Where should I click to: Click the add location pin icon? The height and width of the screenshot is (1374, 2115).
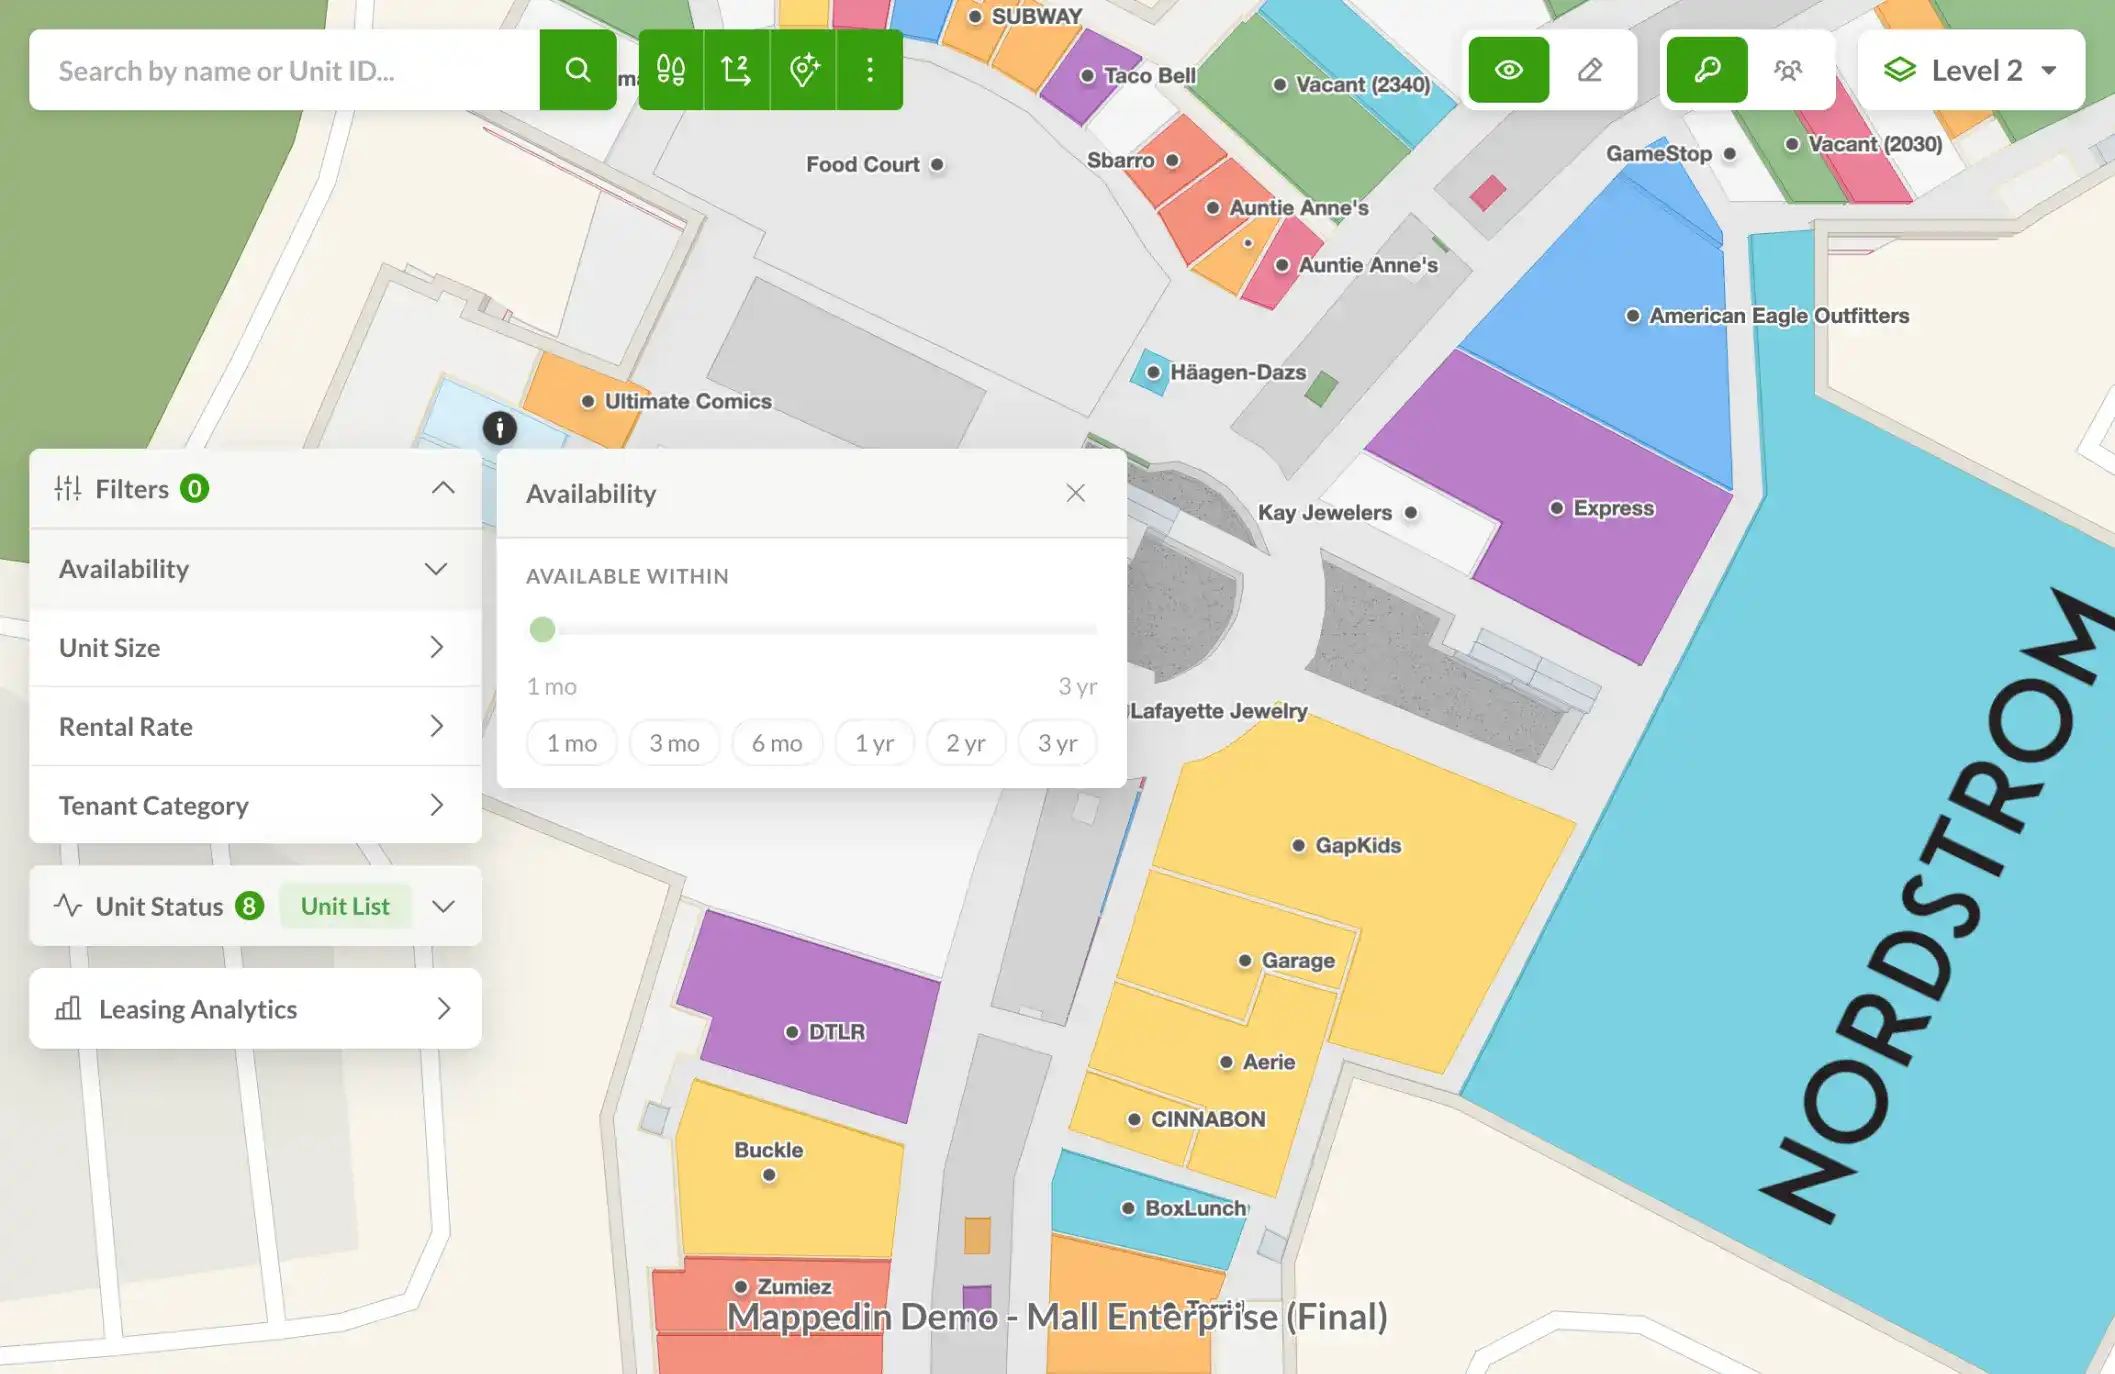(803, 70)
